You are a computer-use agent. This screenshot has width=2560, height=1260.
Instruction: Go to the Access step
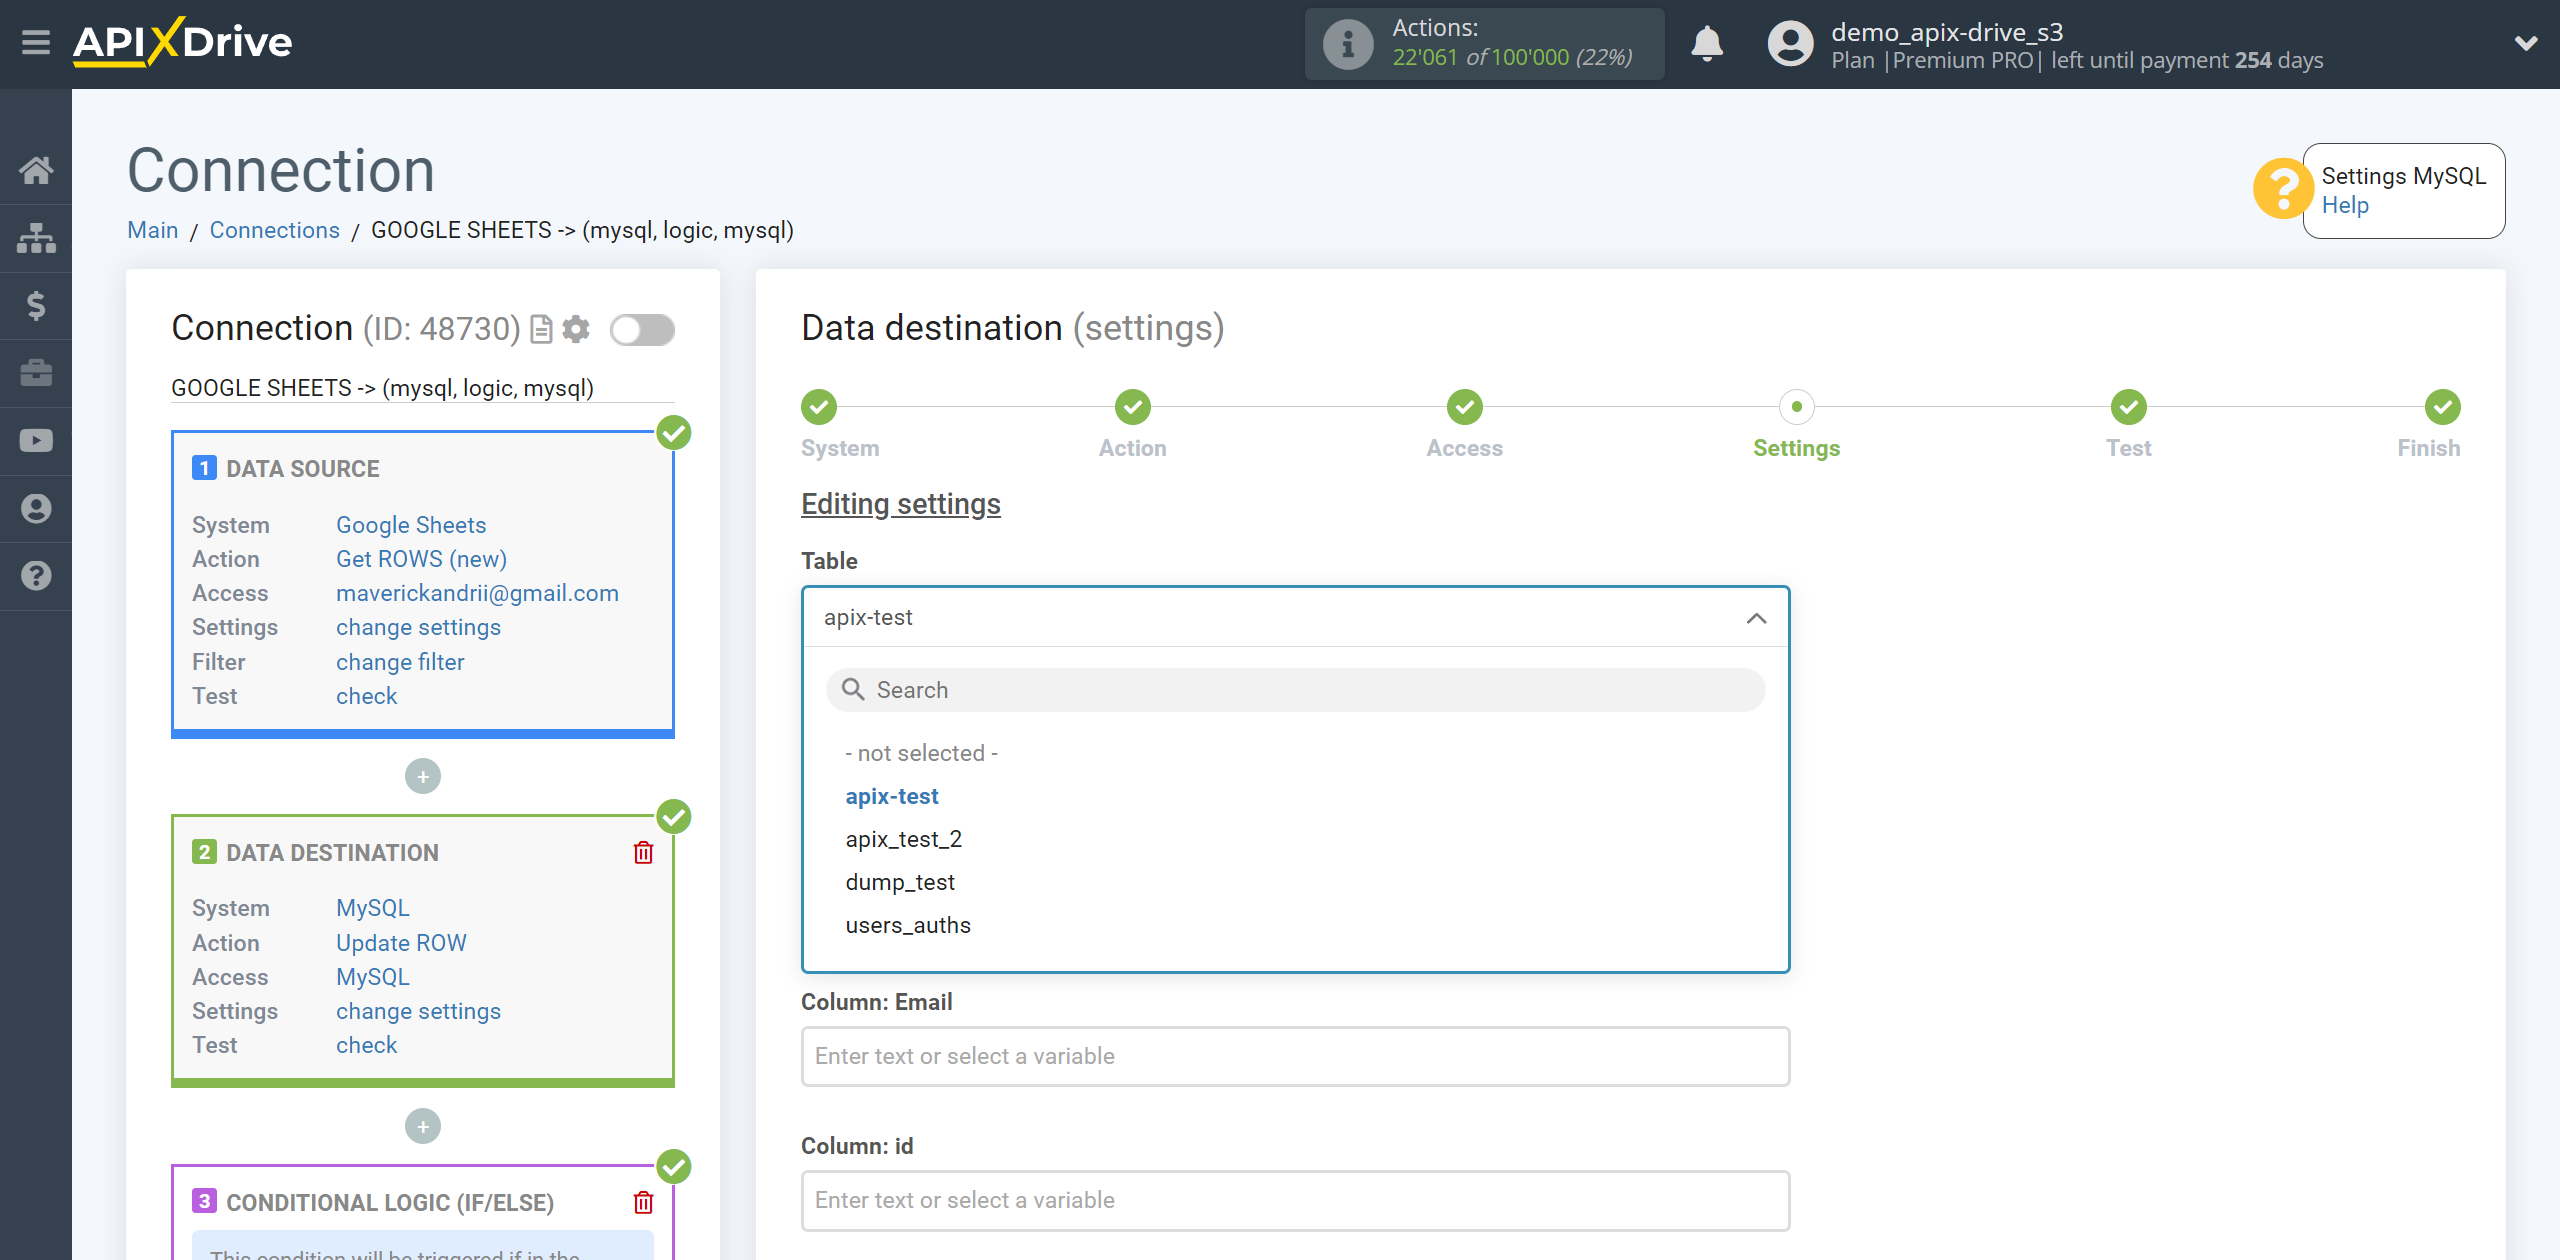[x=1464, y=407]
